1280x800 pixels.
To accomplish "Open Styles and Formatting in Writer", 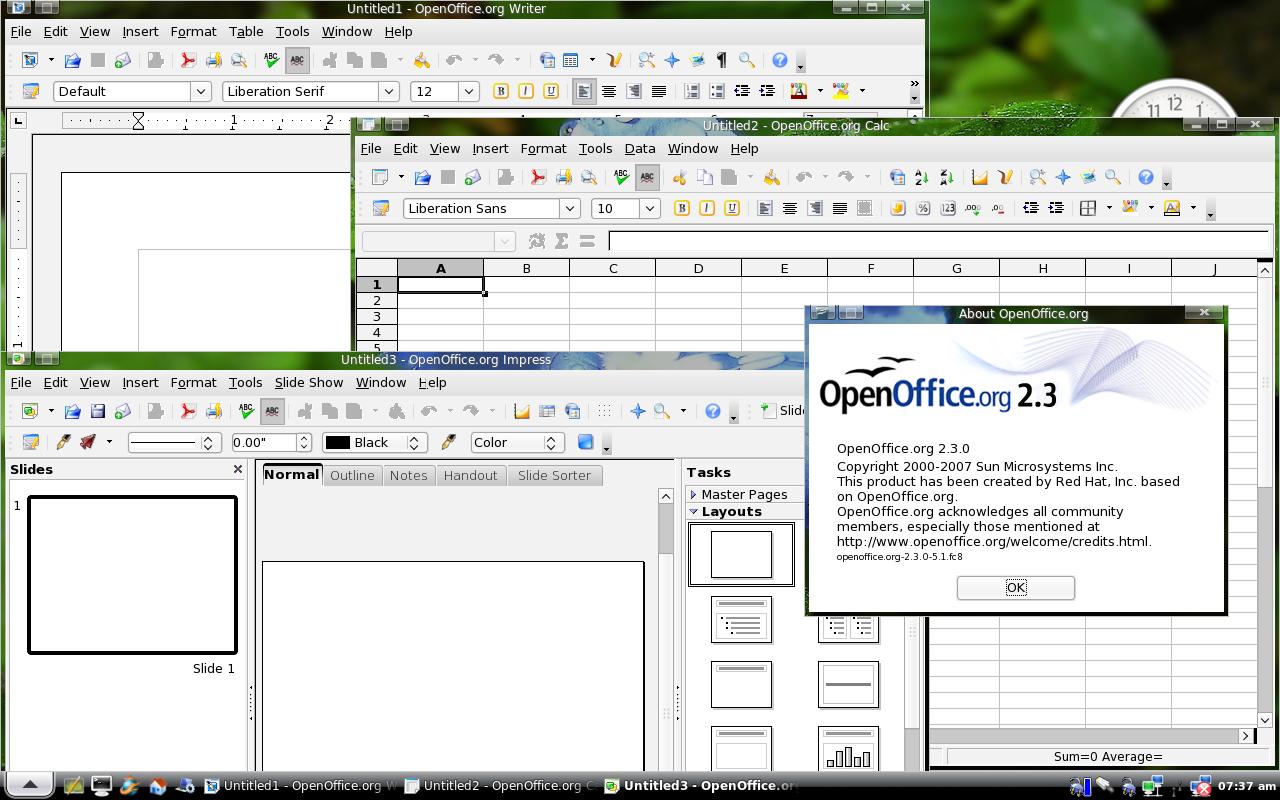I will [x=30, y=91].
